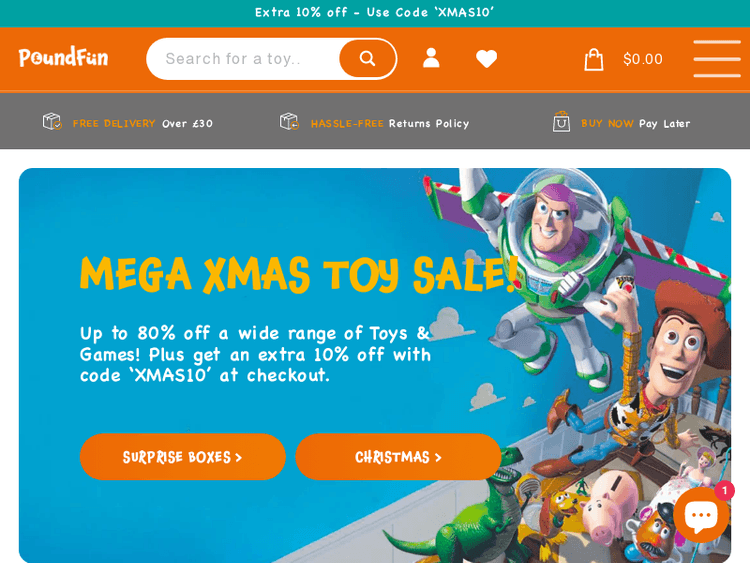Click the free delivery box icon

tap(52, 121)
